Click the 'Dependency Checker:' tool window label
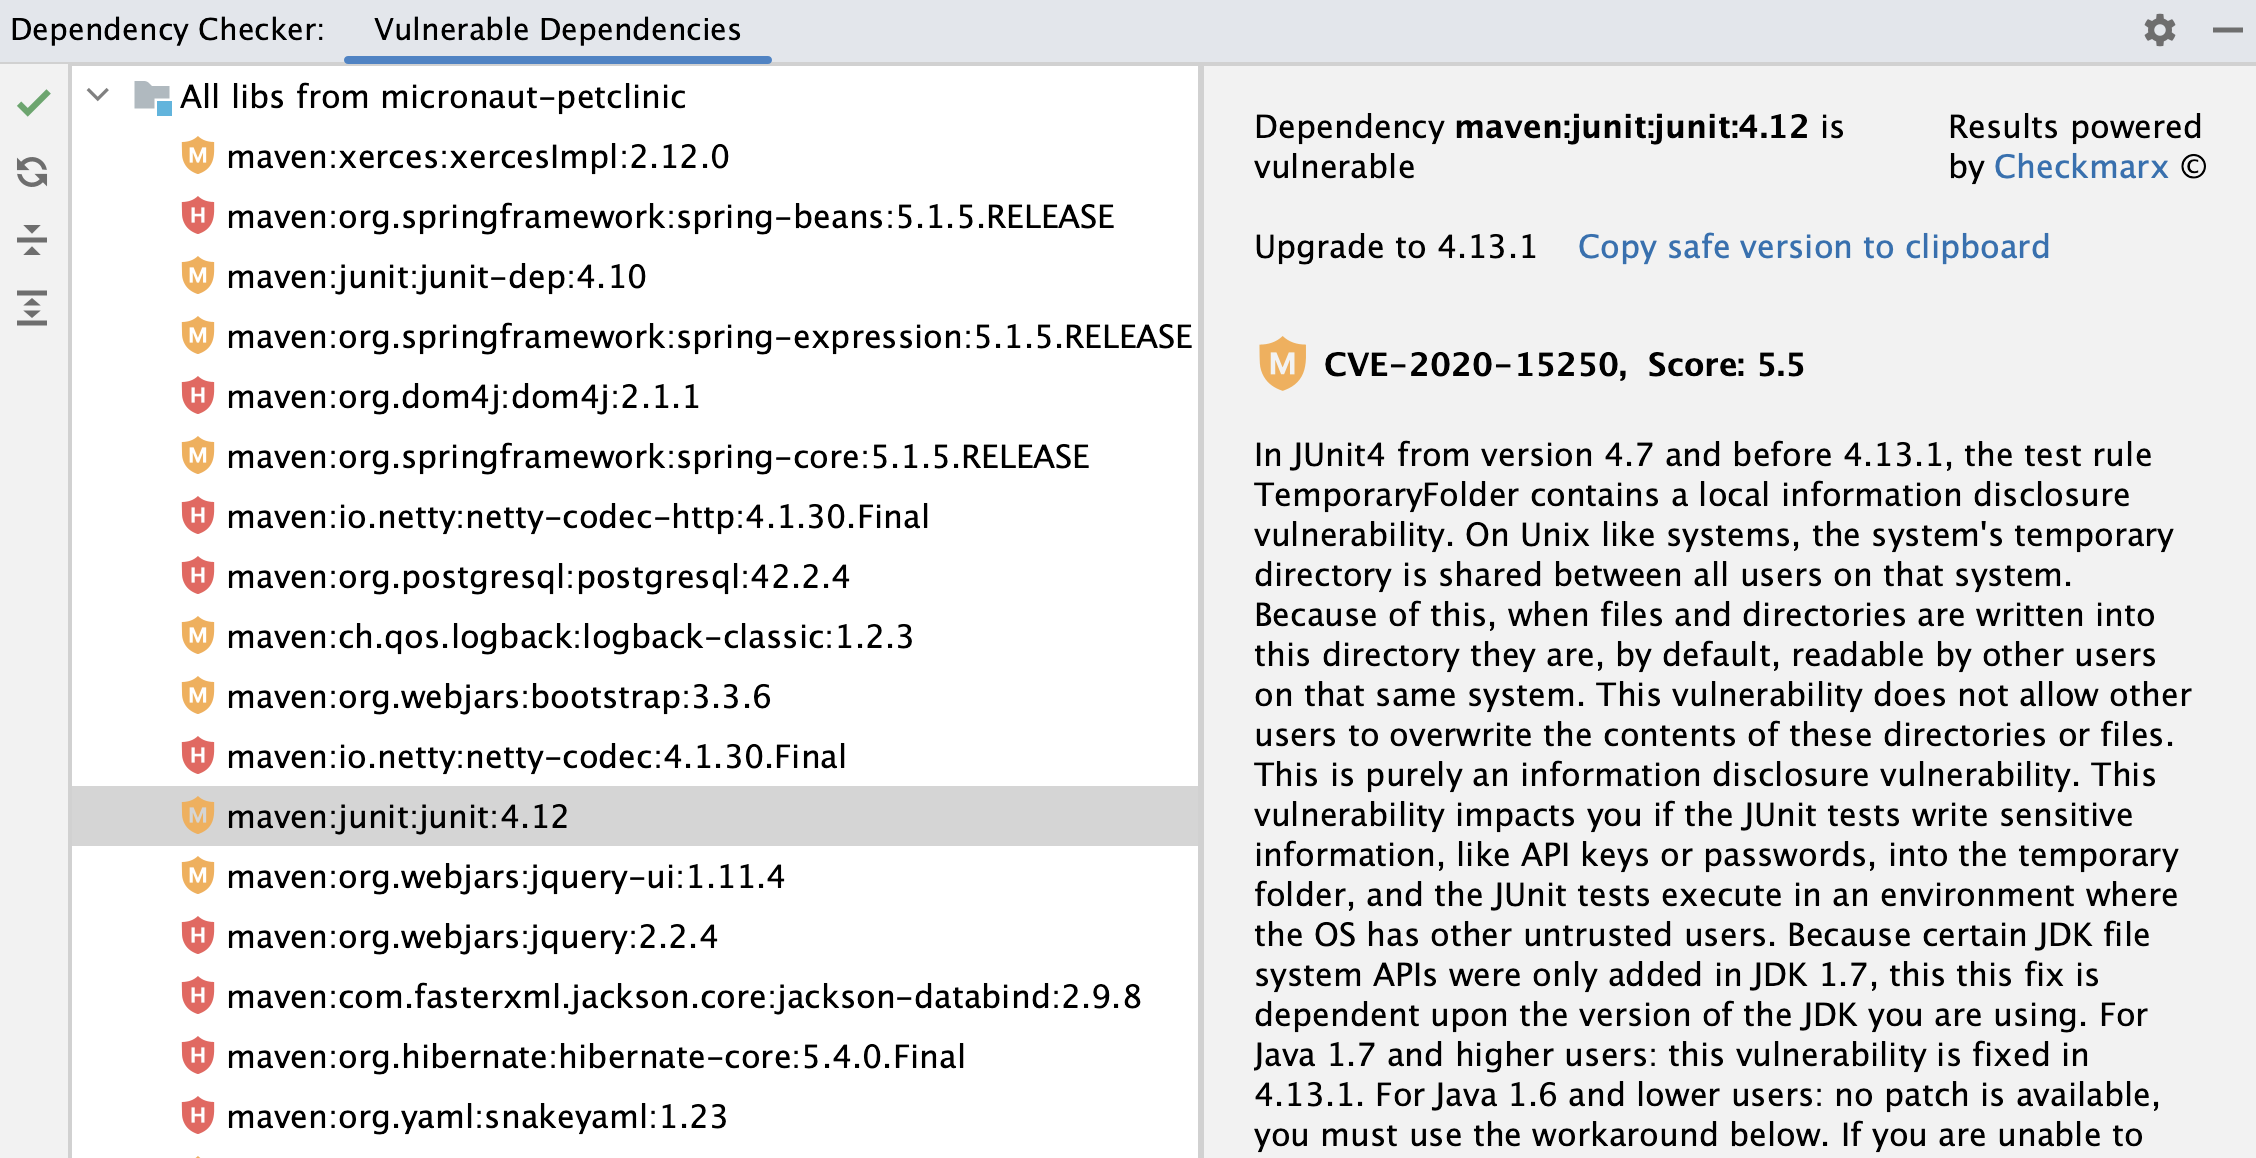Viewport: 2256px width, 1158px height. [x=168, y=30]
